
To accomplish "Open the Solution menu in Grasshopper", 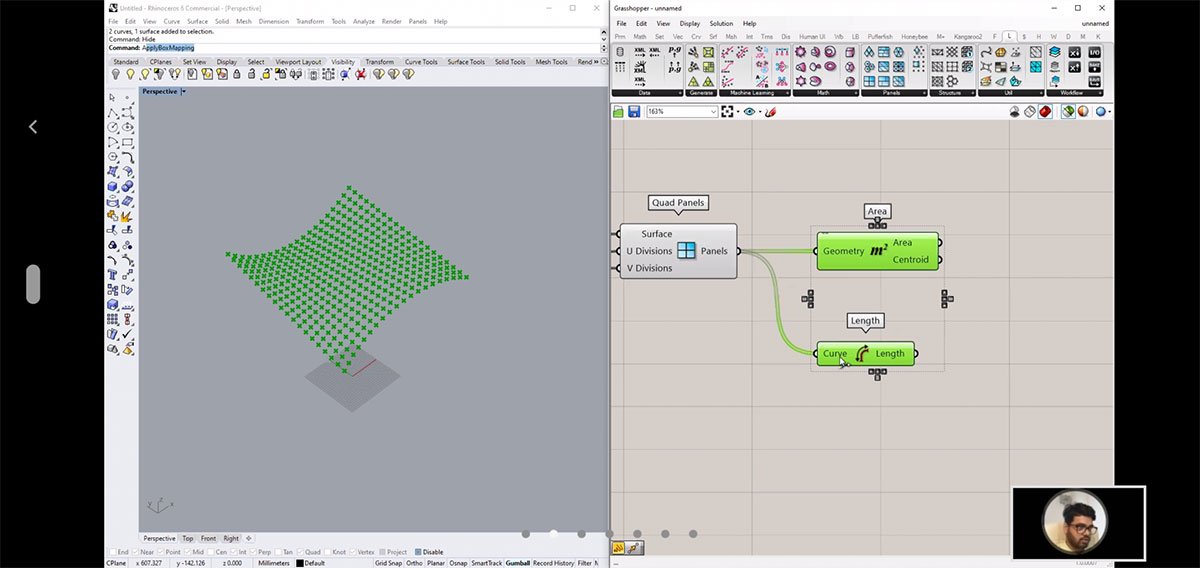I will click(721, 23).
